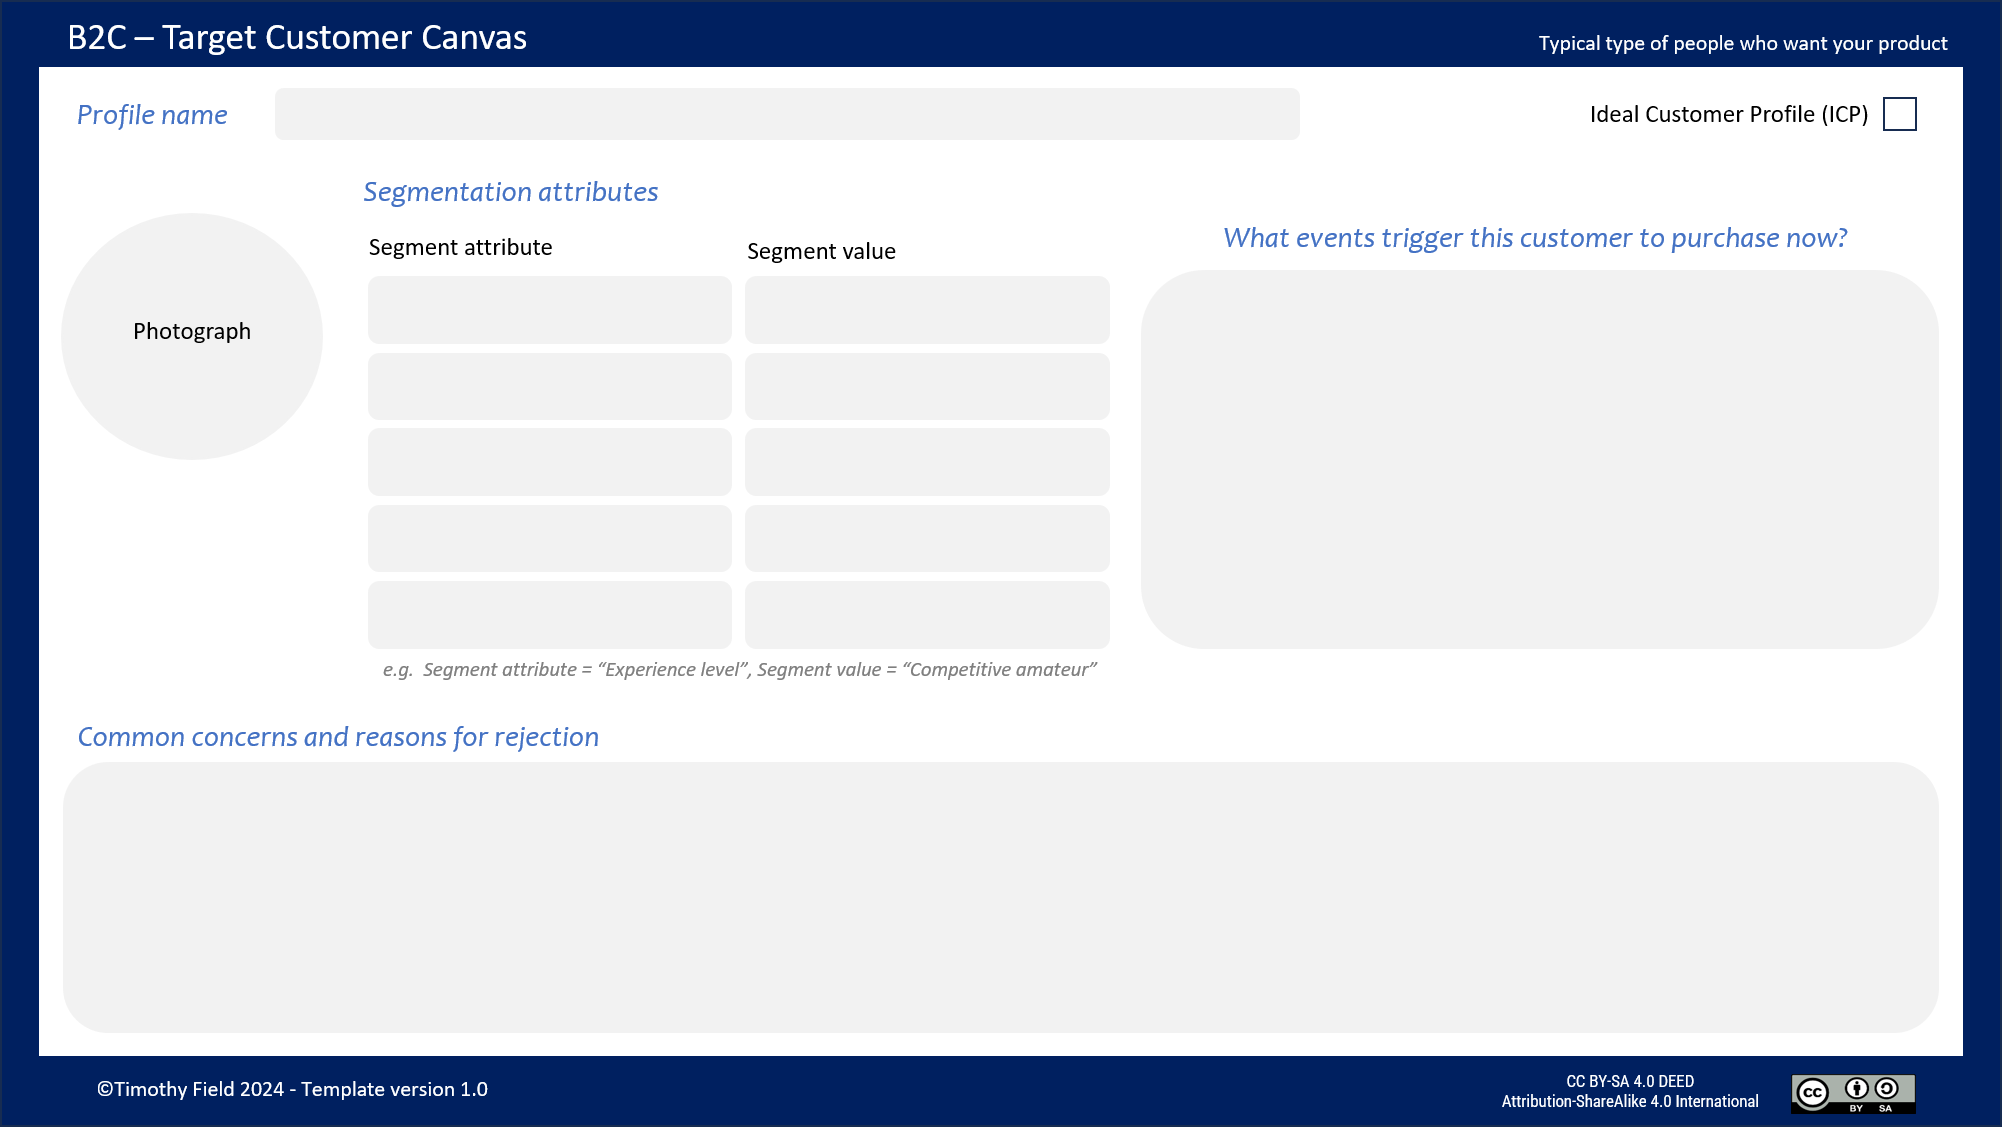Click the 'Segmentation attributes' heading
Screen dimensions: 2002x1127
point(510,191)
